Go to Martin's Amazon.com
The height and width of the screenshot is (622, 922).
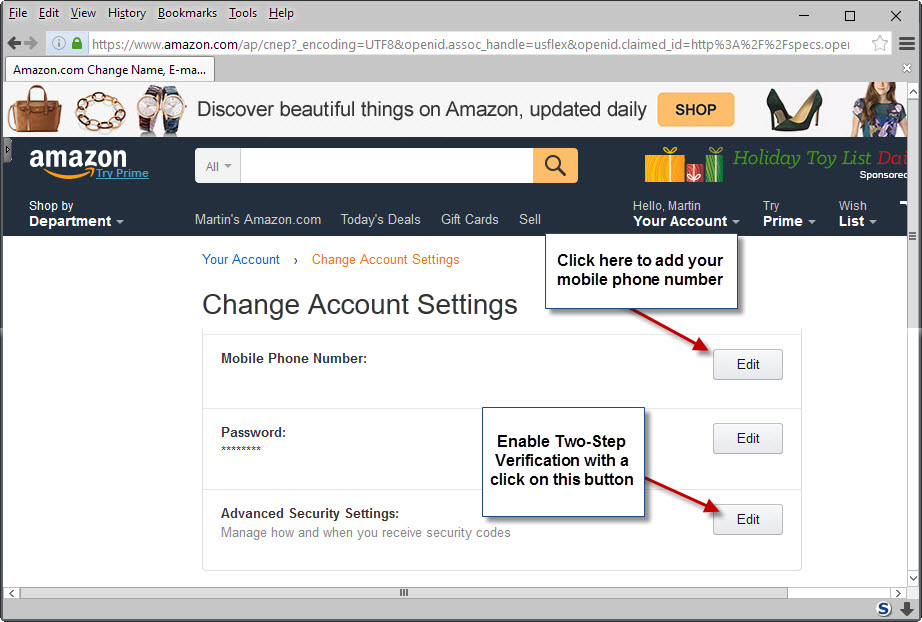(x=258, y=219)
